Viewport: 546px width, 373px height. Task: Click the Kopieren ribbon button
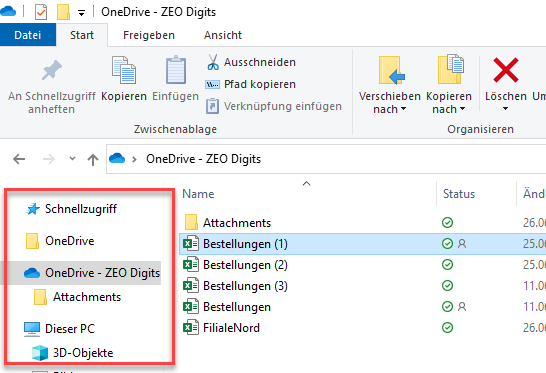(x=124, y=78)
